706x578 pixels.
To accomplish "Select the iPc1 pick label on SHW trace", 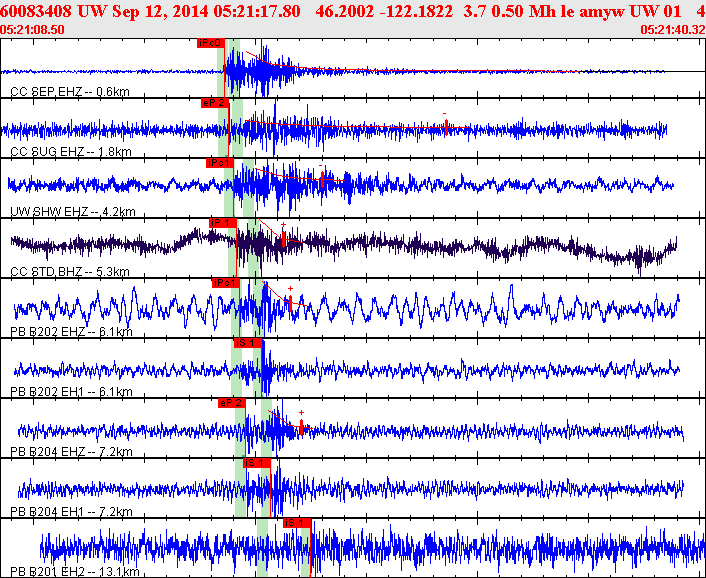I will (220, 163).
